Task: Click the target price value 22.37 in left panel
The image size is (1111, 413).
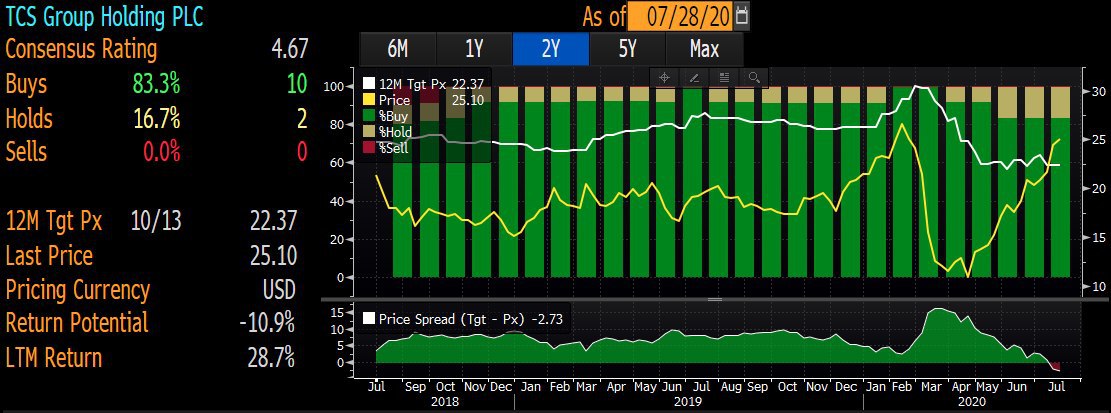Action: pyautogui.click(x=273, y=221)
